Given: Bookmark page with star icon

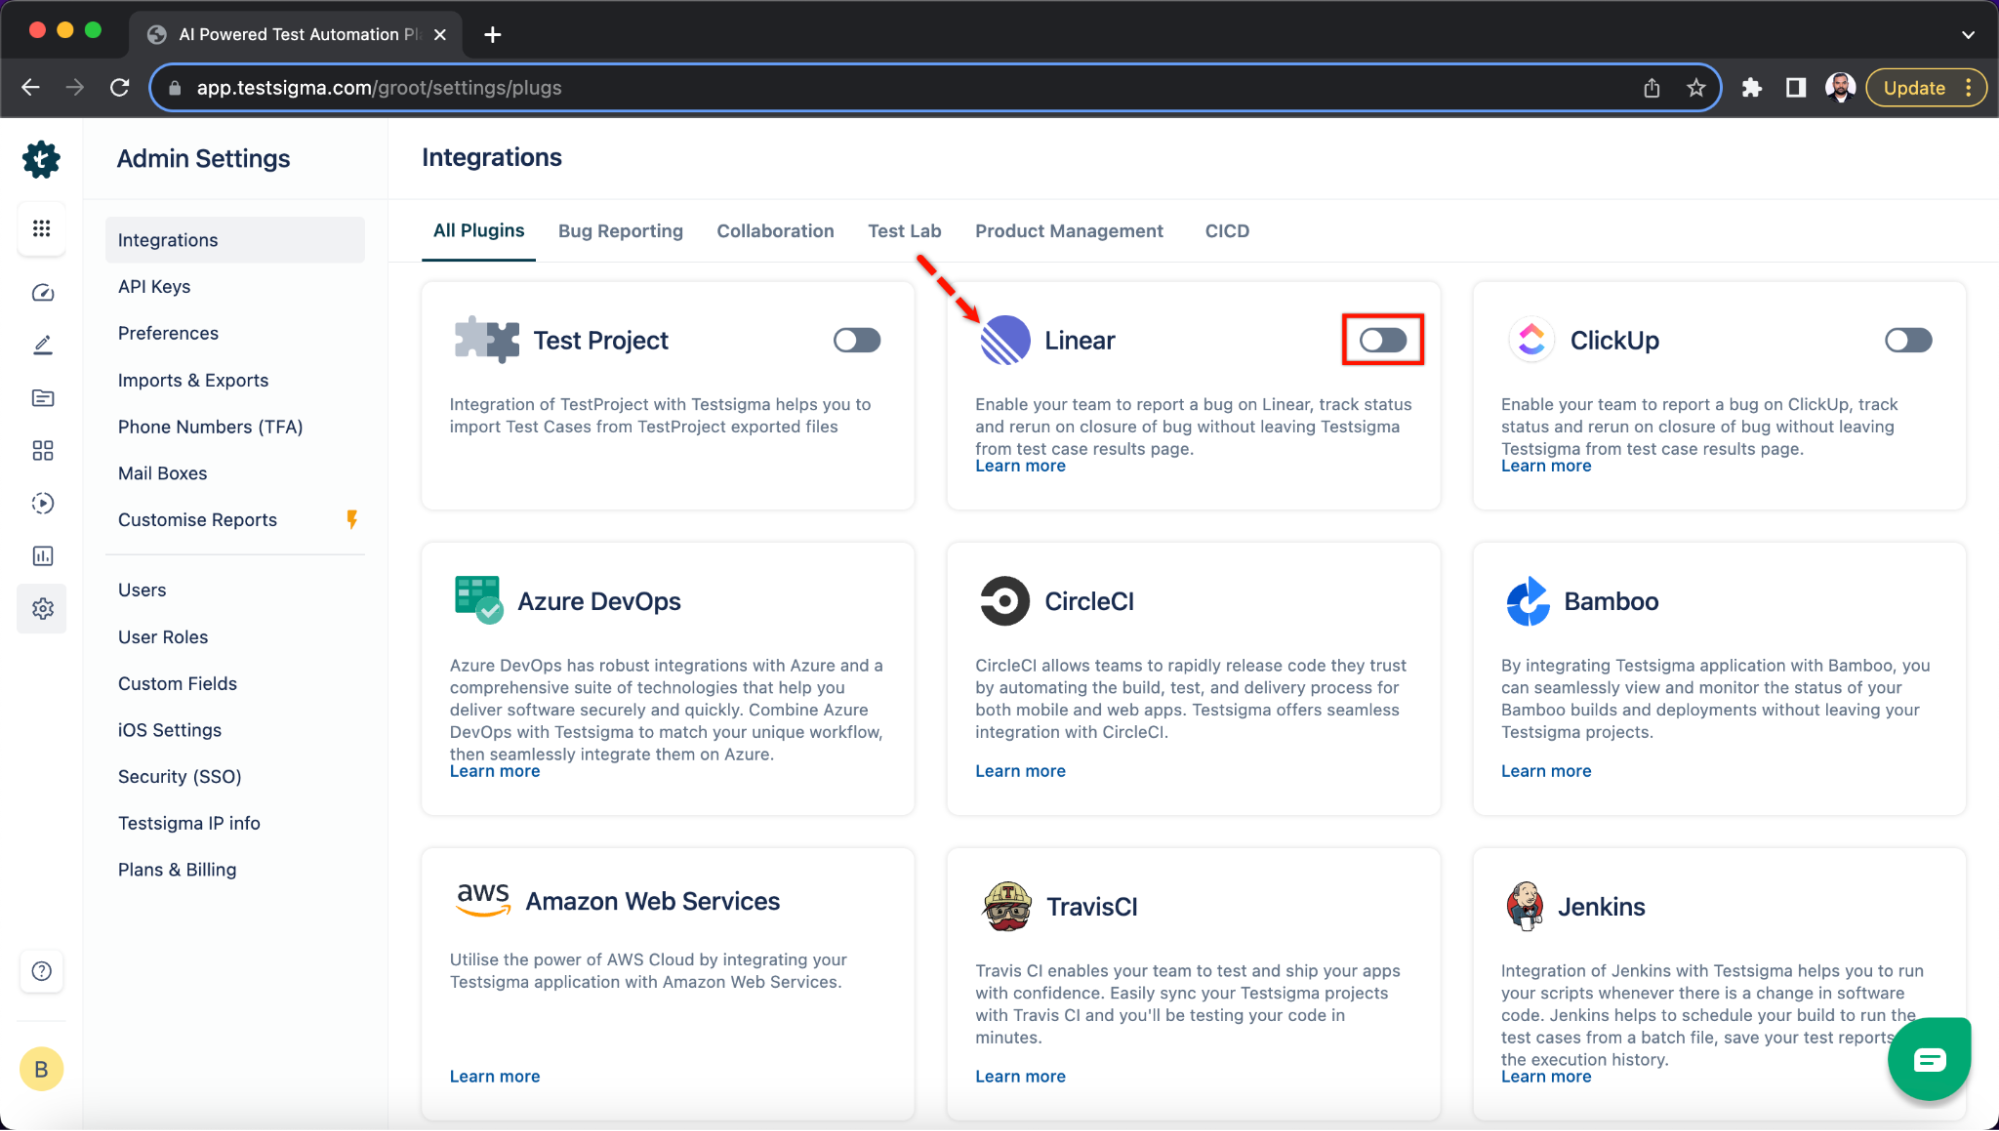Looking at the screenshot, I should [1696, 88].
